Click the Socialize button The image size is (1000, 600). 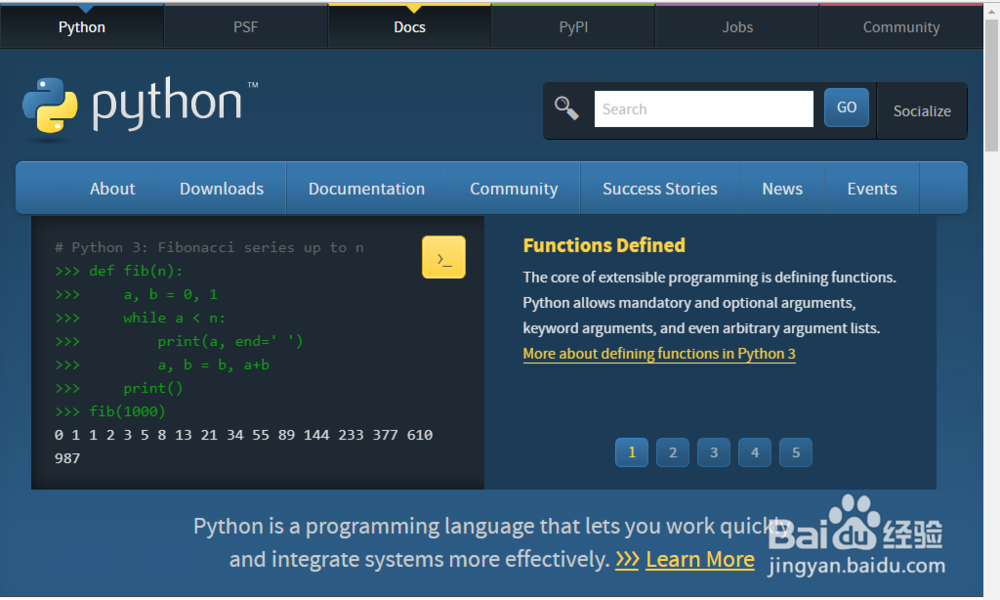(921, 110)
